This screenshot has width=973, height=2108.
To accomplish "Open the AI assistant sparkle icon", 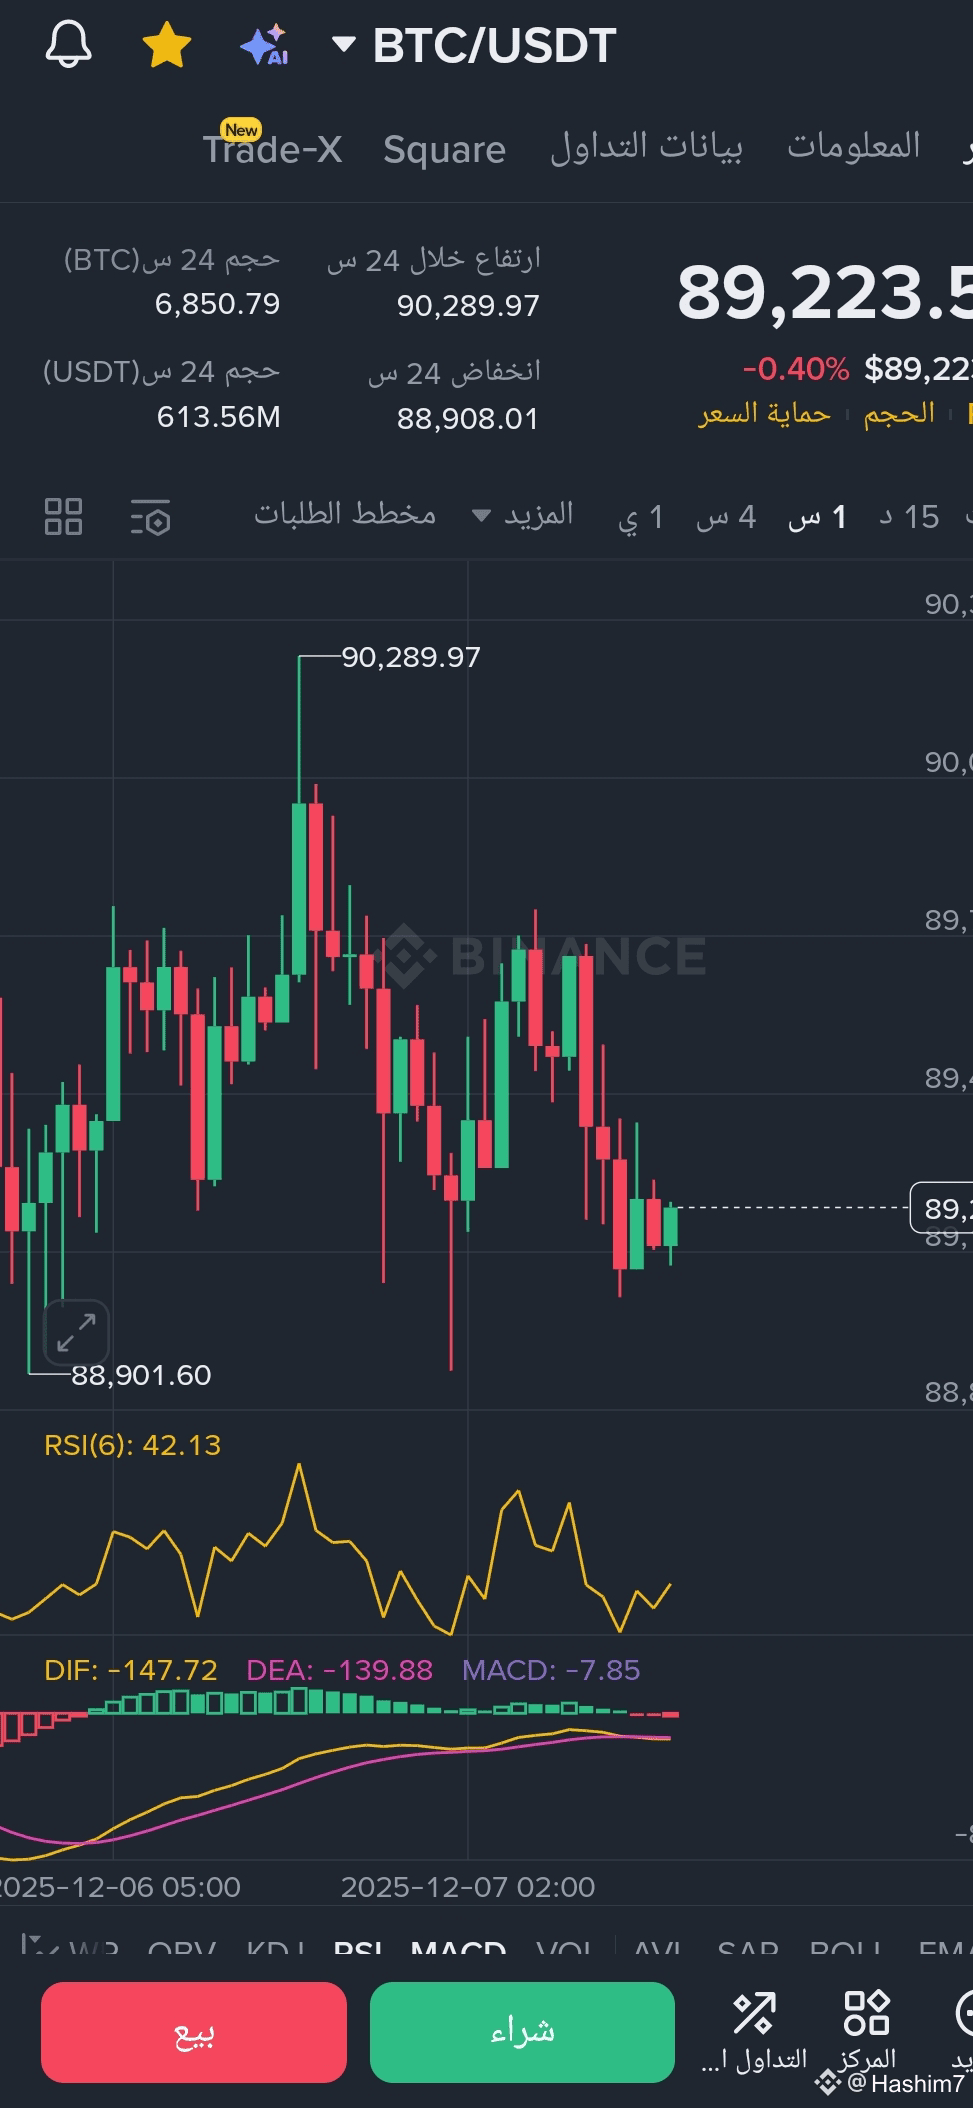I will click(264, 45).
